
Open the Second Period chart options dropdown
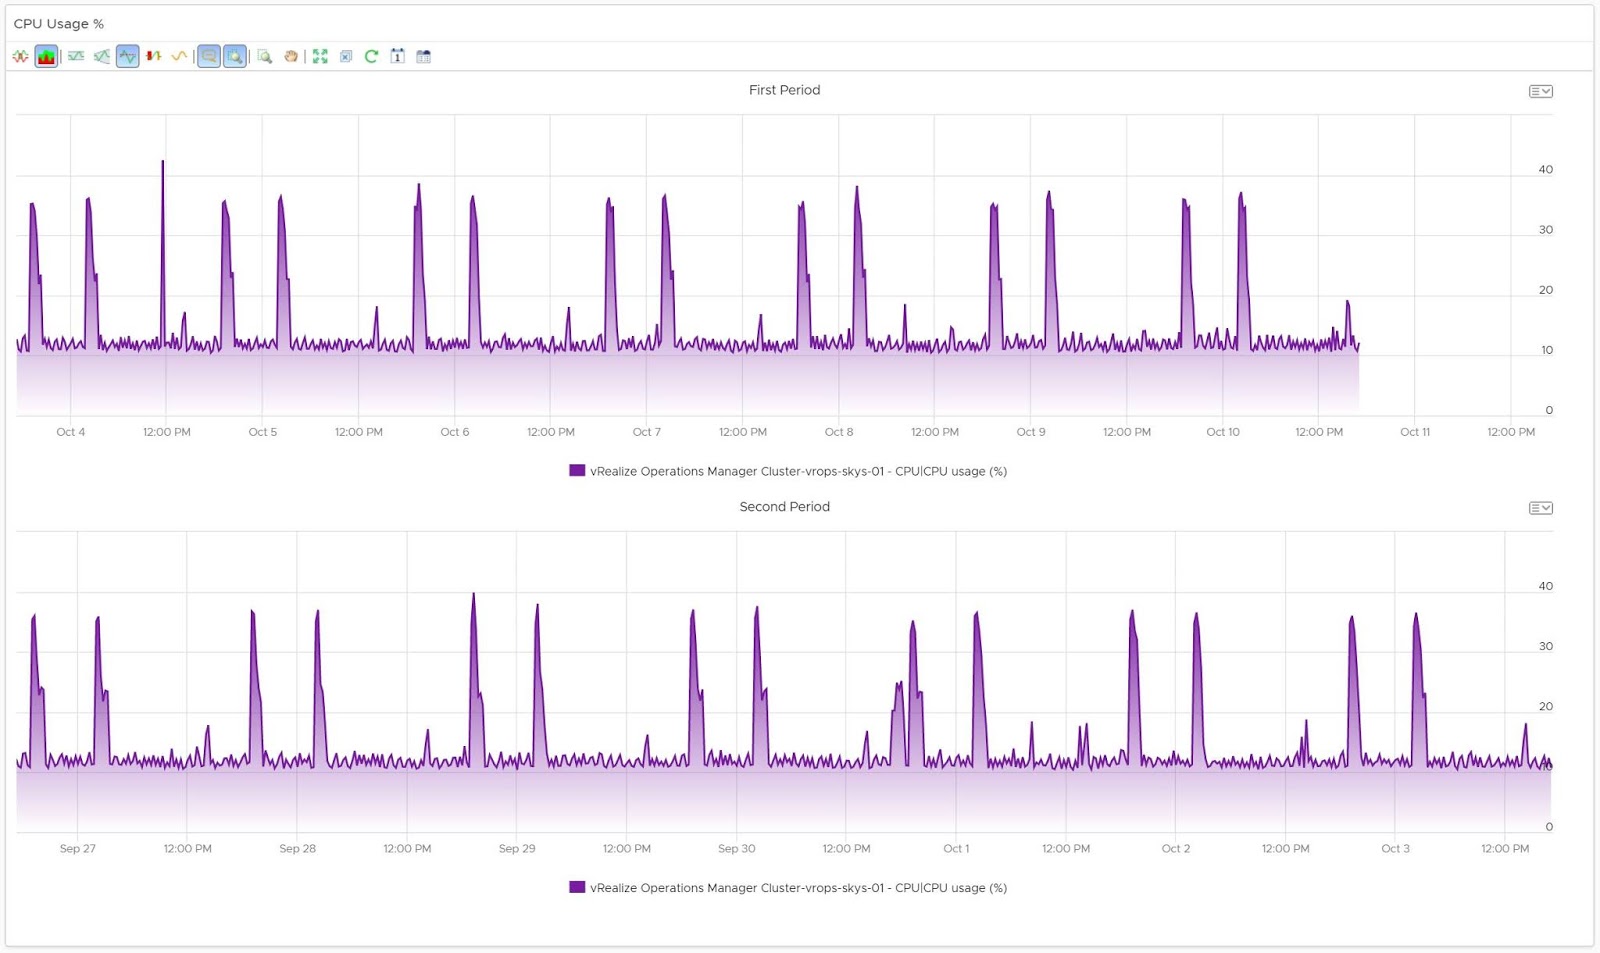click(1540, 509)
